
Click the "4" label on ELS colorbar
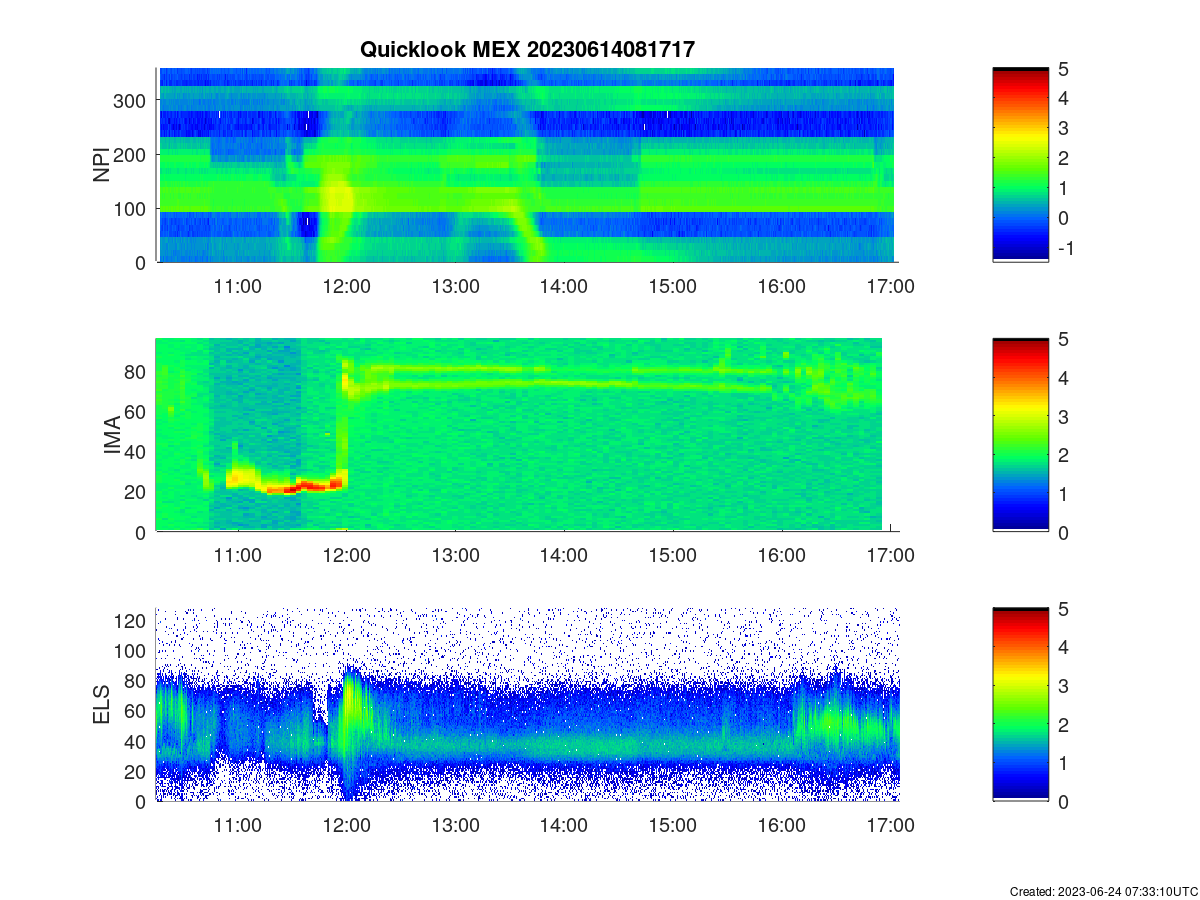(1064, 647)
